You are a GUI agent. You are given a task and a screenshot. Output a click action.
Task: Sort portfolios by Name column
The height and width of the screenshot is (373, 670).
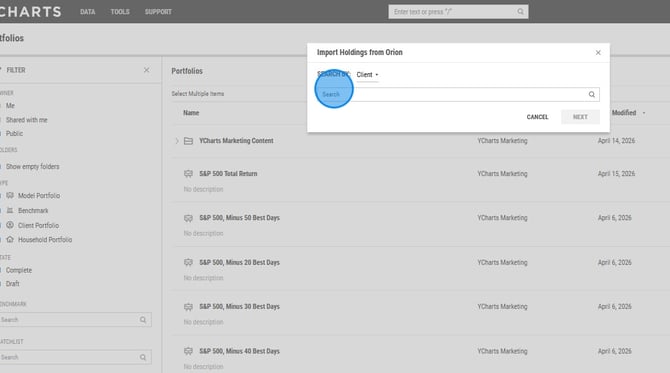click(191, 113)
